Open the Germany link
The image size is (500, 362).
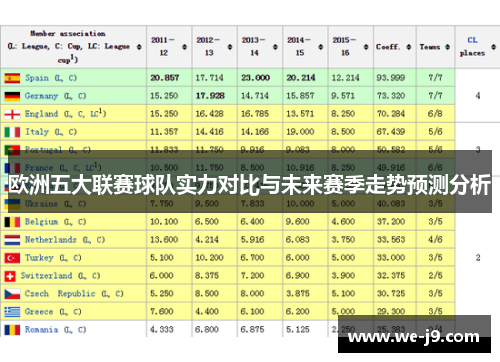(41, 96)
